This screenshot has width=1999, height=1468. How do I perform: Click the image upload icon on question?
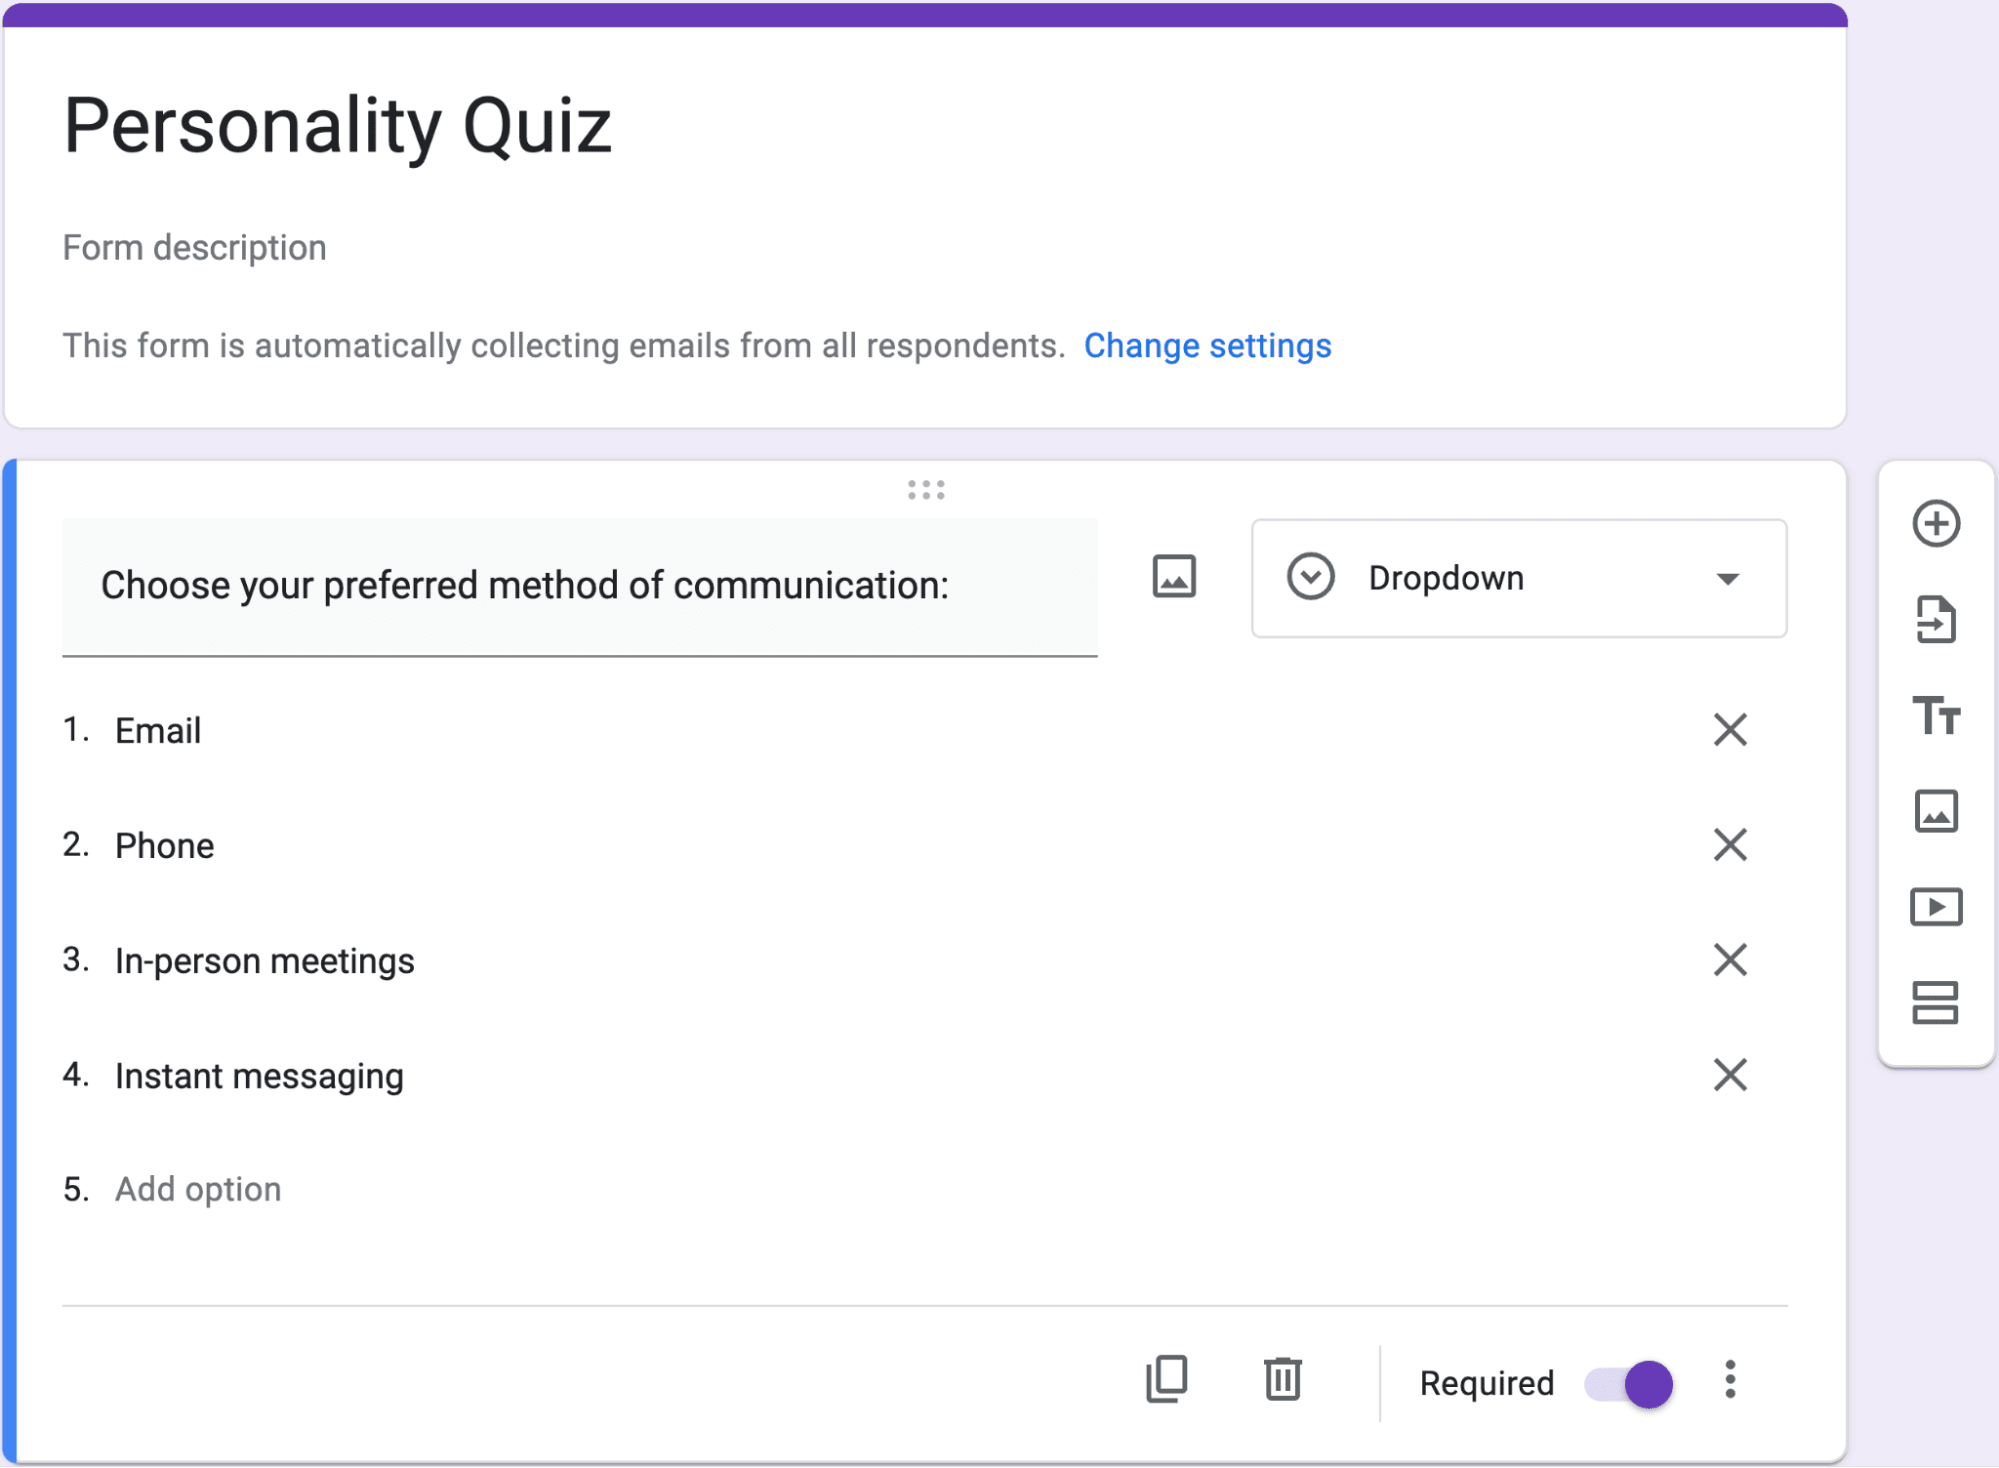(x=1175, y=576)
